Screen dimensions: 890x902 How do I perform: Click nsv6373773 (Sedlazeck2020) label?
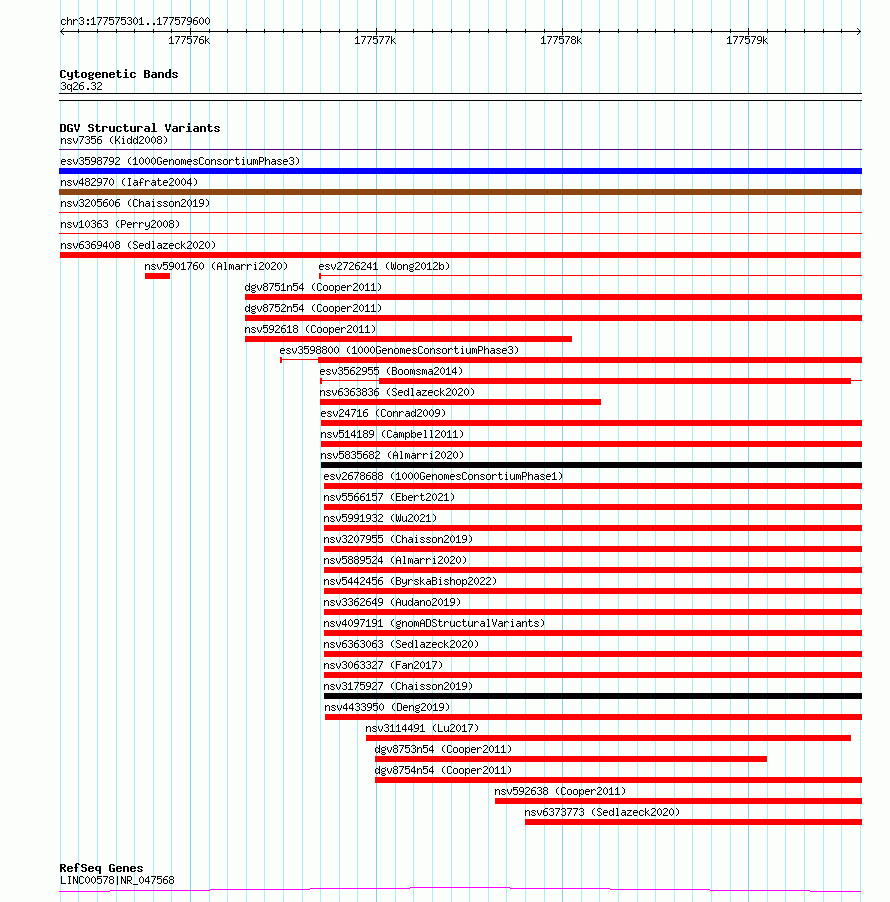[x=602, y=812]
